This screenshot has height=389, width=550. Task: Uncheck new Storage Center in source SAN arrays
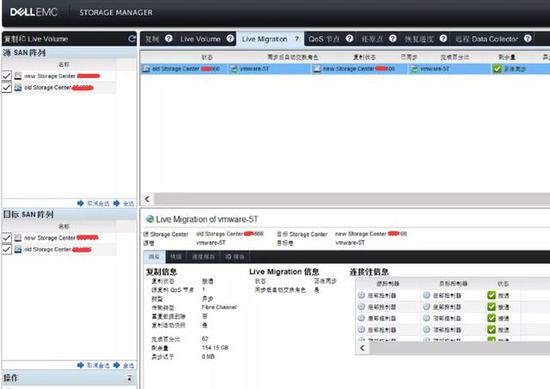7,76
